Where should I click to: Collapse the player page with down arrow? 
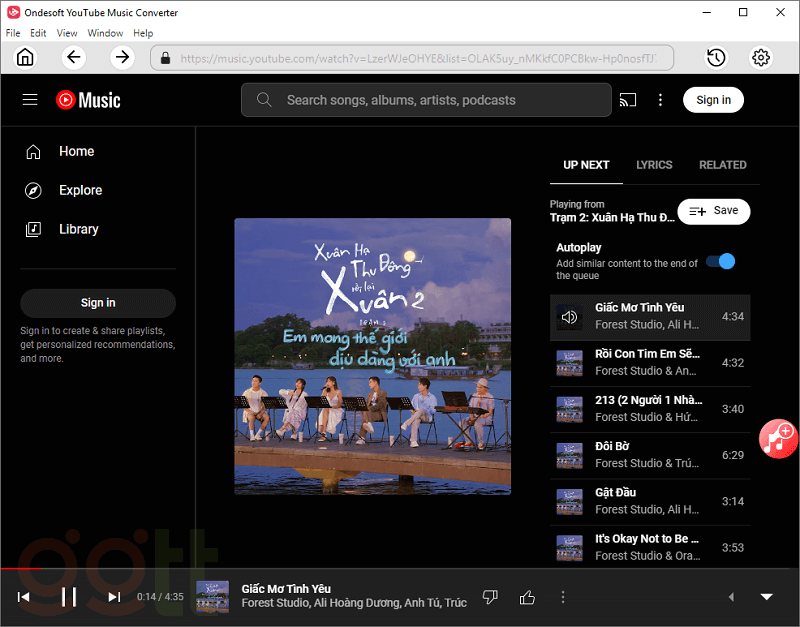coord(767,597)
